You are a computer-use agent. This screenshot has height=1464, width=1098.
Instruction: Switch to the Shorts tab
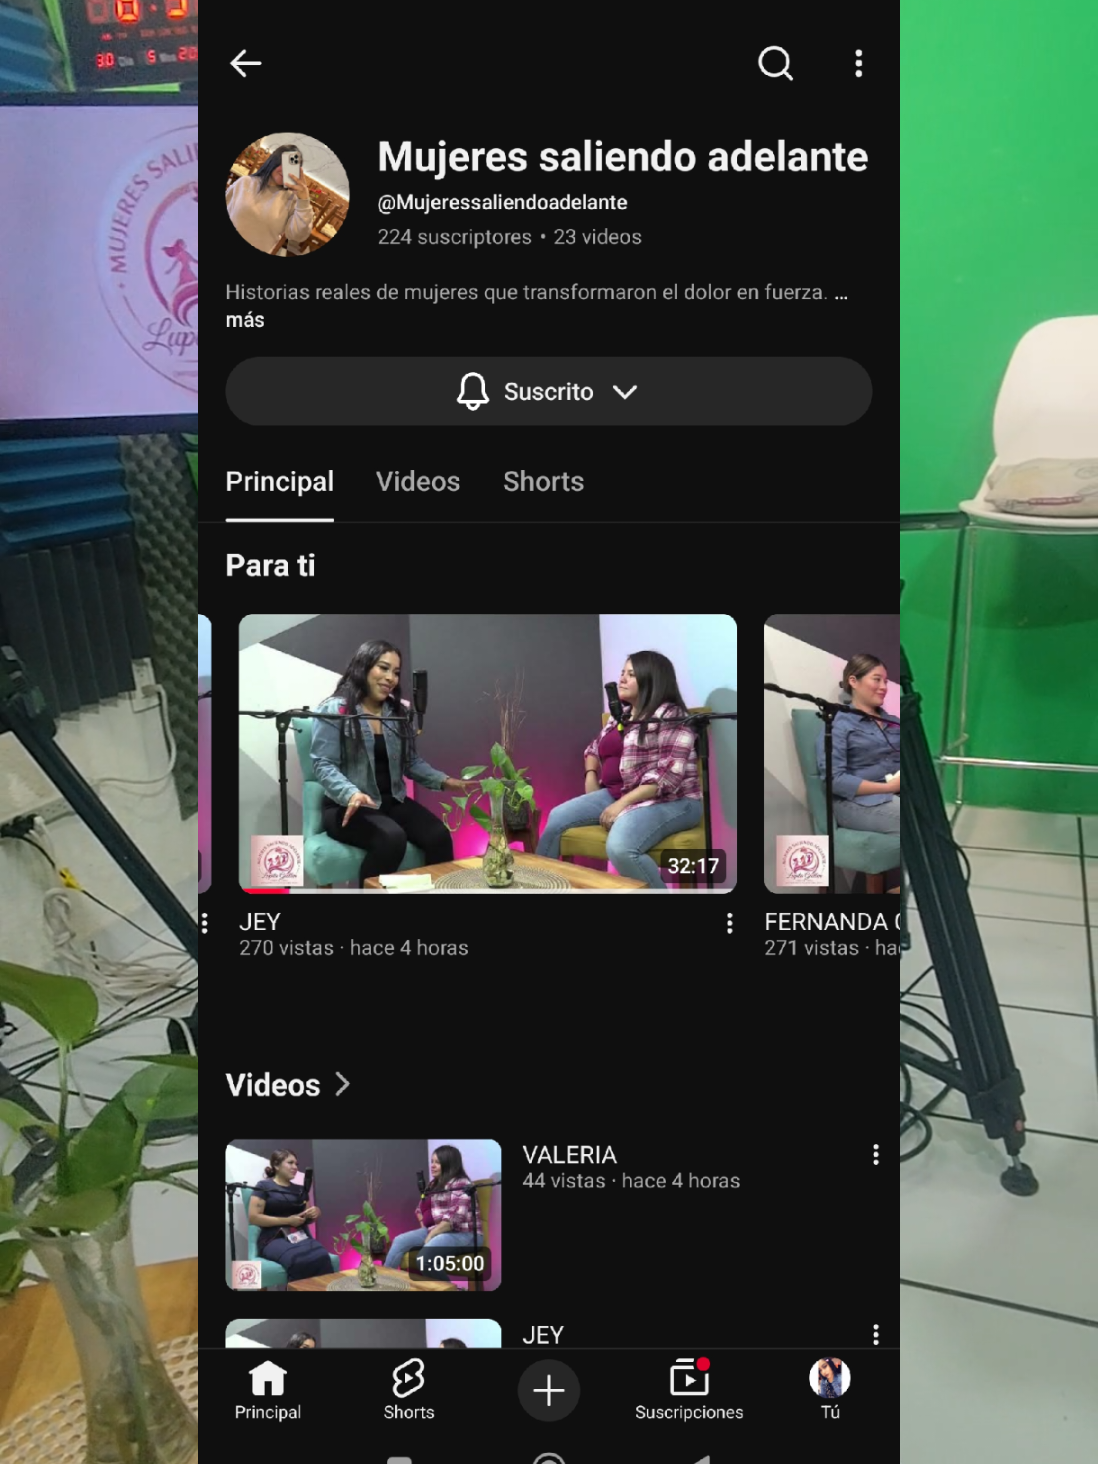[543, 482]
